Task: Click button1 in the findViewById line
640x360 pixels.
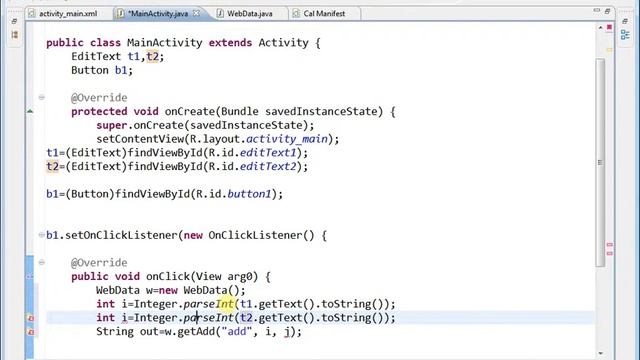Action: 249,194
